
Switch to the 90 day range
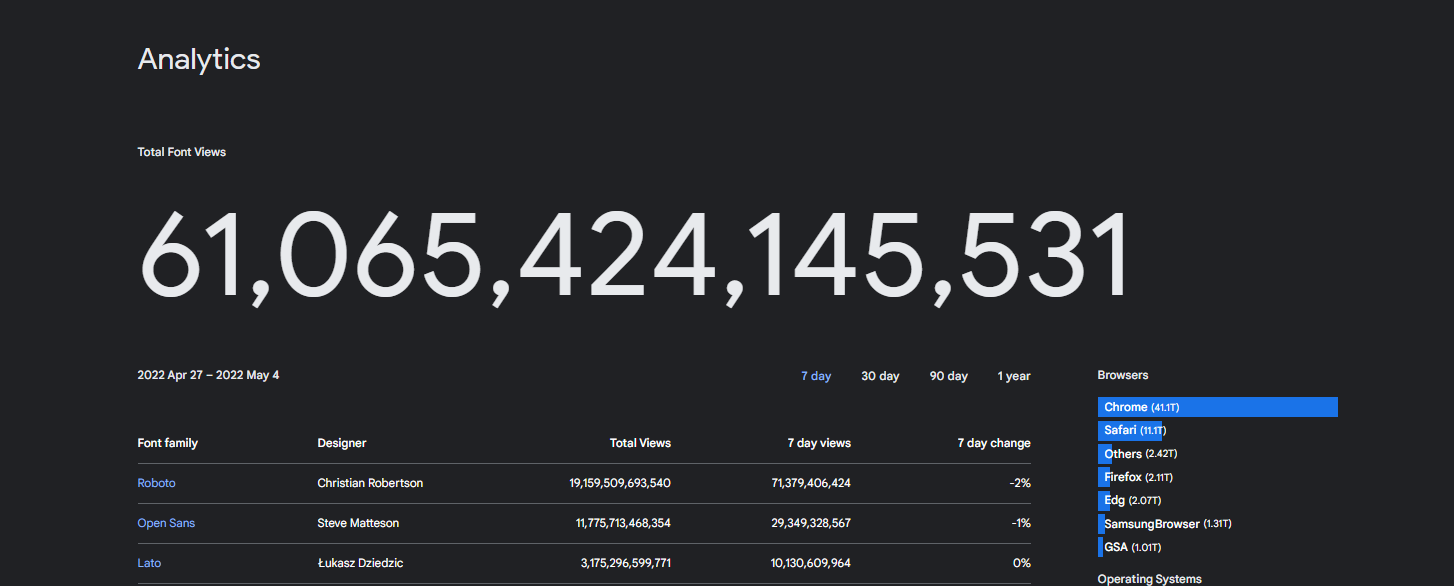[x=948, y=376]
